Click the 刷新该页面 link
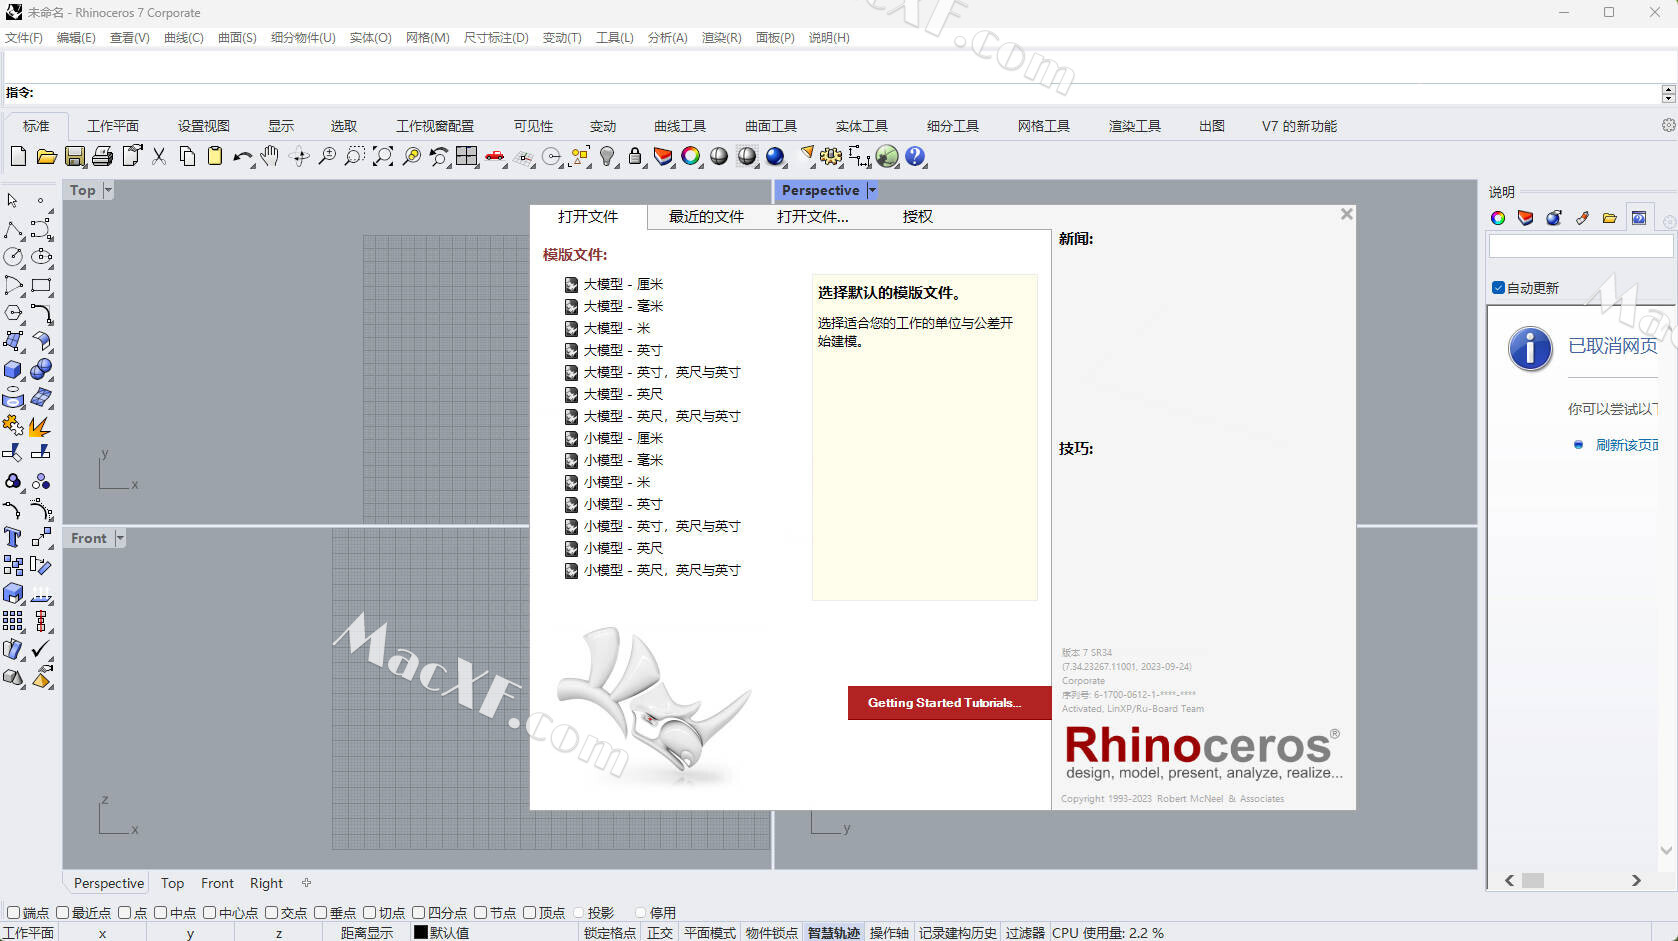Screen dimensions: 1678x941 [1627, 445]
